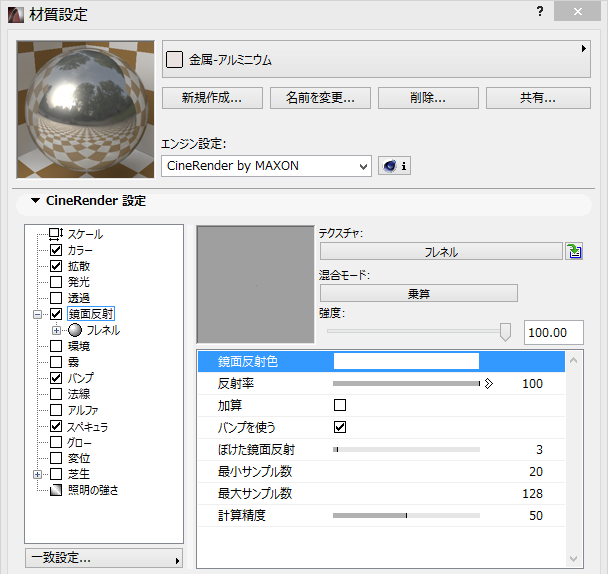Uncheck the カラー channel checkbox

[56, 250]
